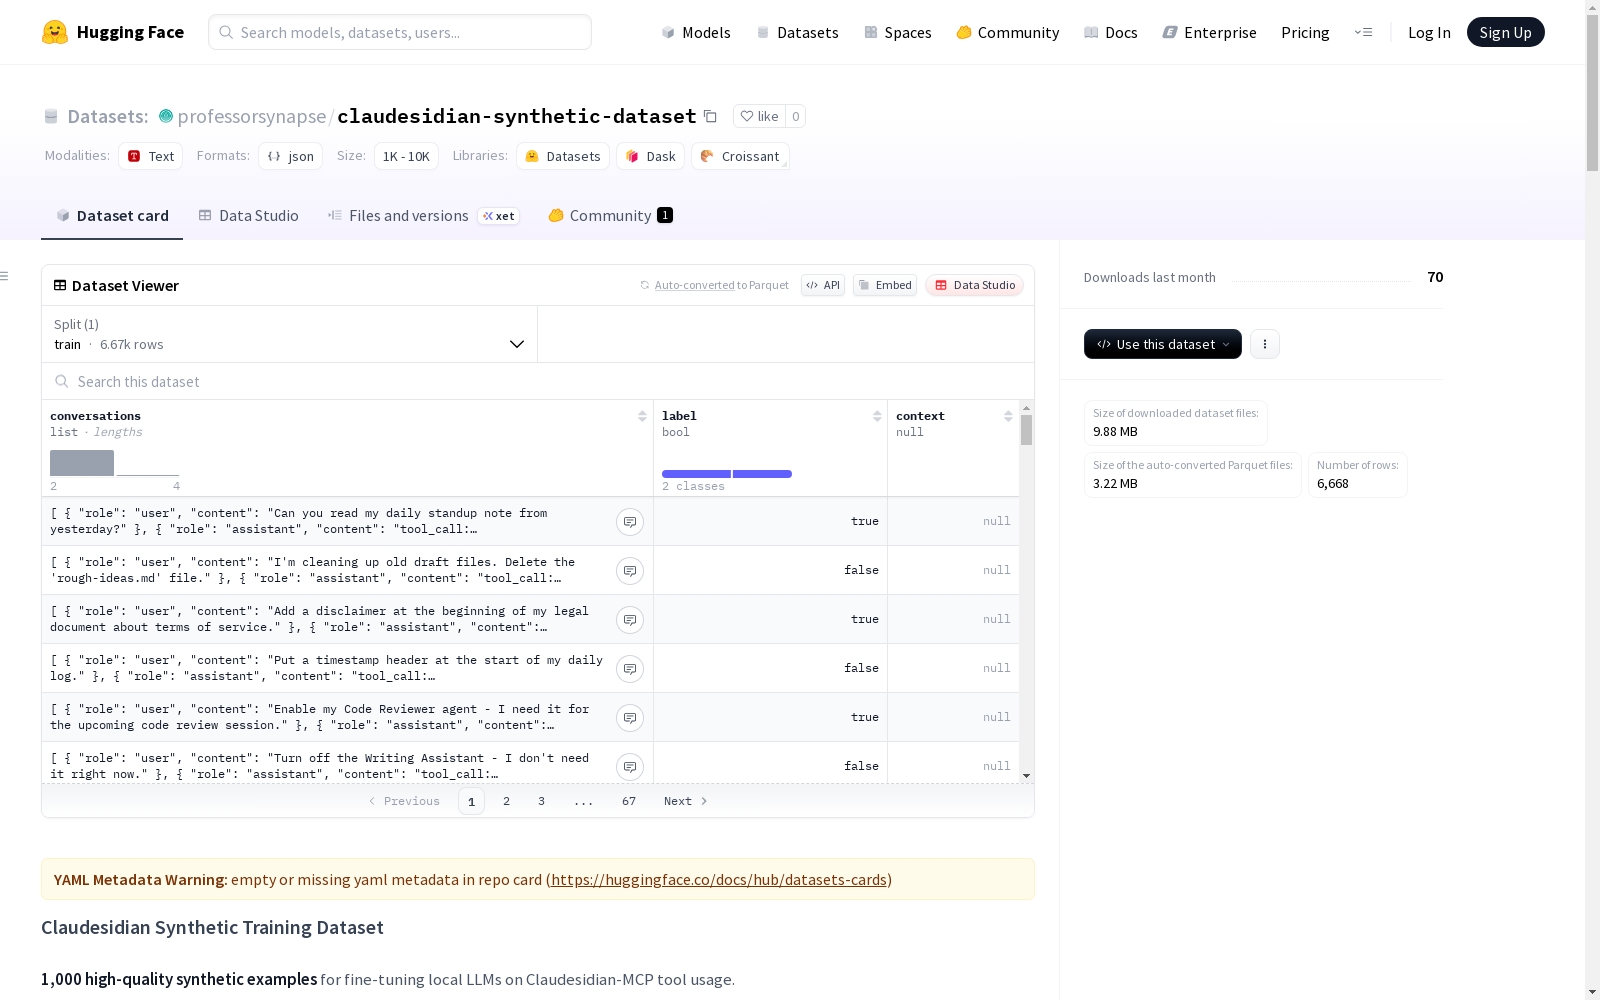
Task: Switch to the Dataset card tab
Action: [x=112, y=216]
